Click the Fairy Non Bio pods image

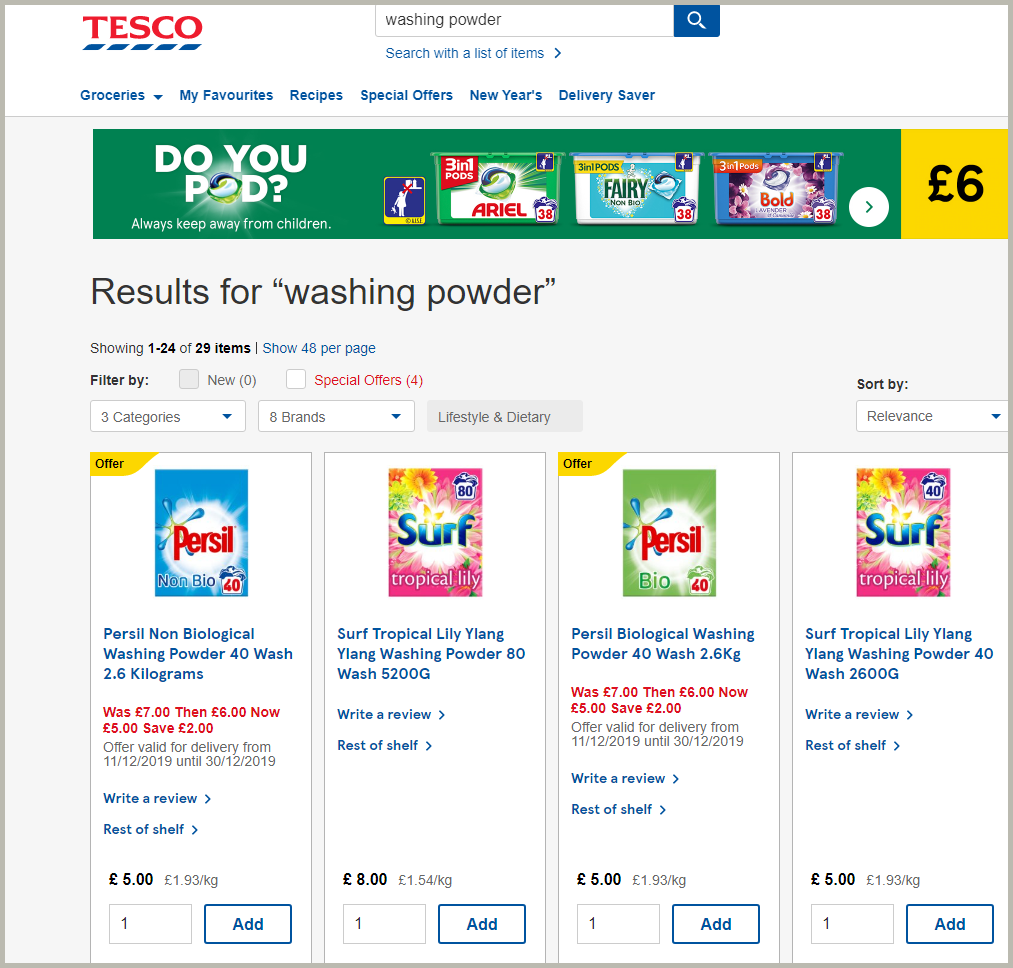pos(635,186)
